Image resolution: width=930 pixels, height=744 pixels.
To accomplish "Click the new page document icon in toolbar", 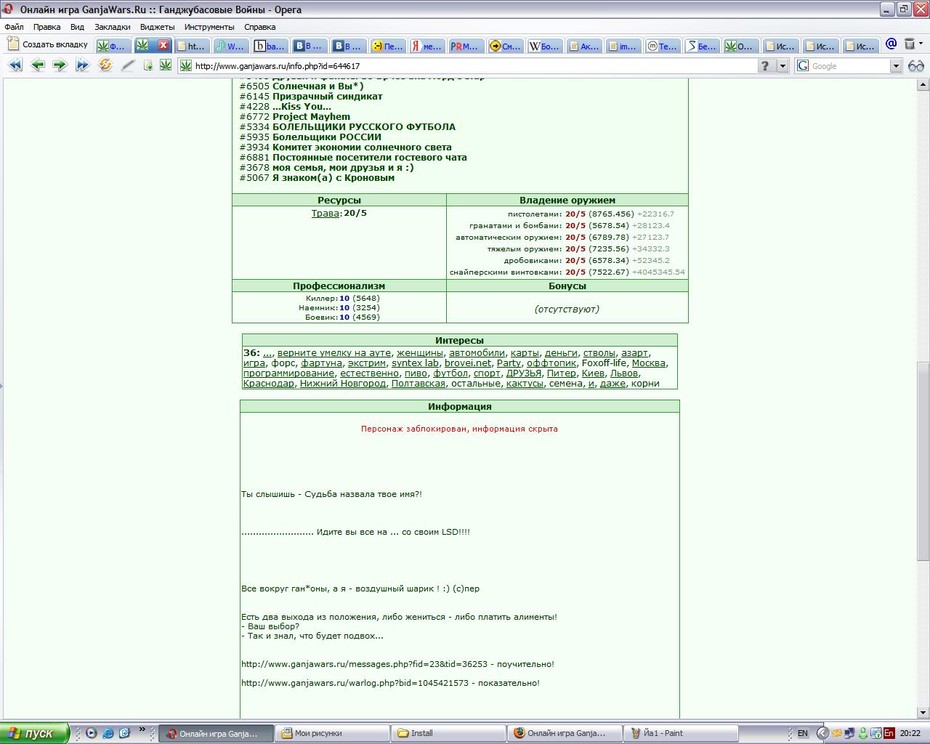I will pyautogui.click(x=148, y=66).
